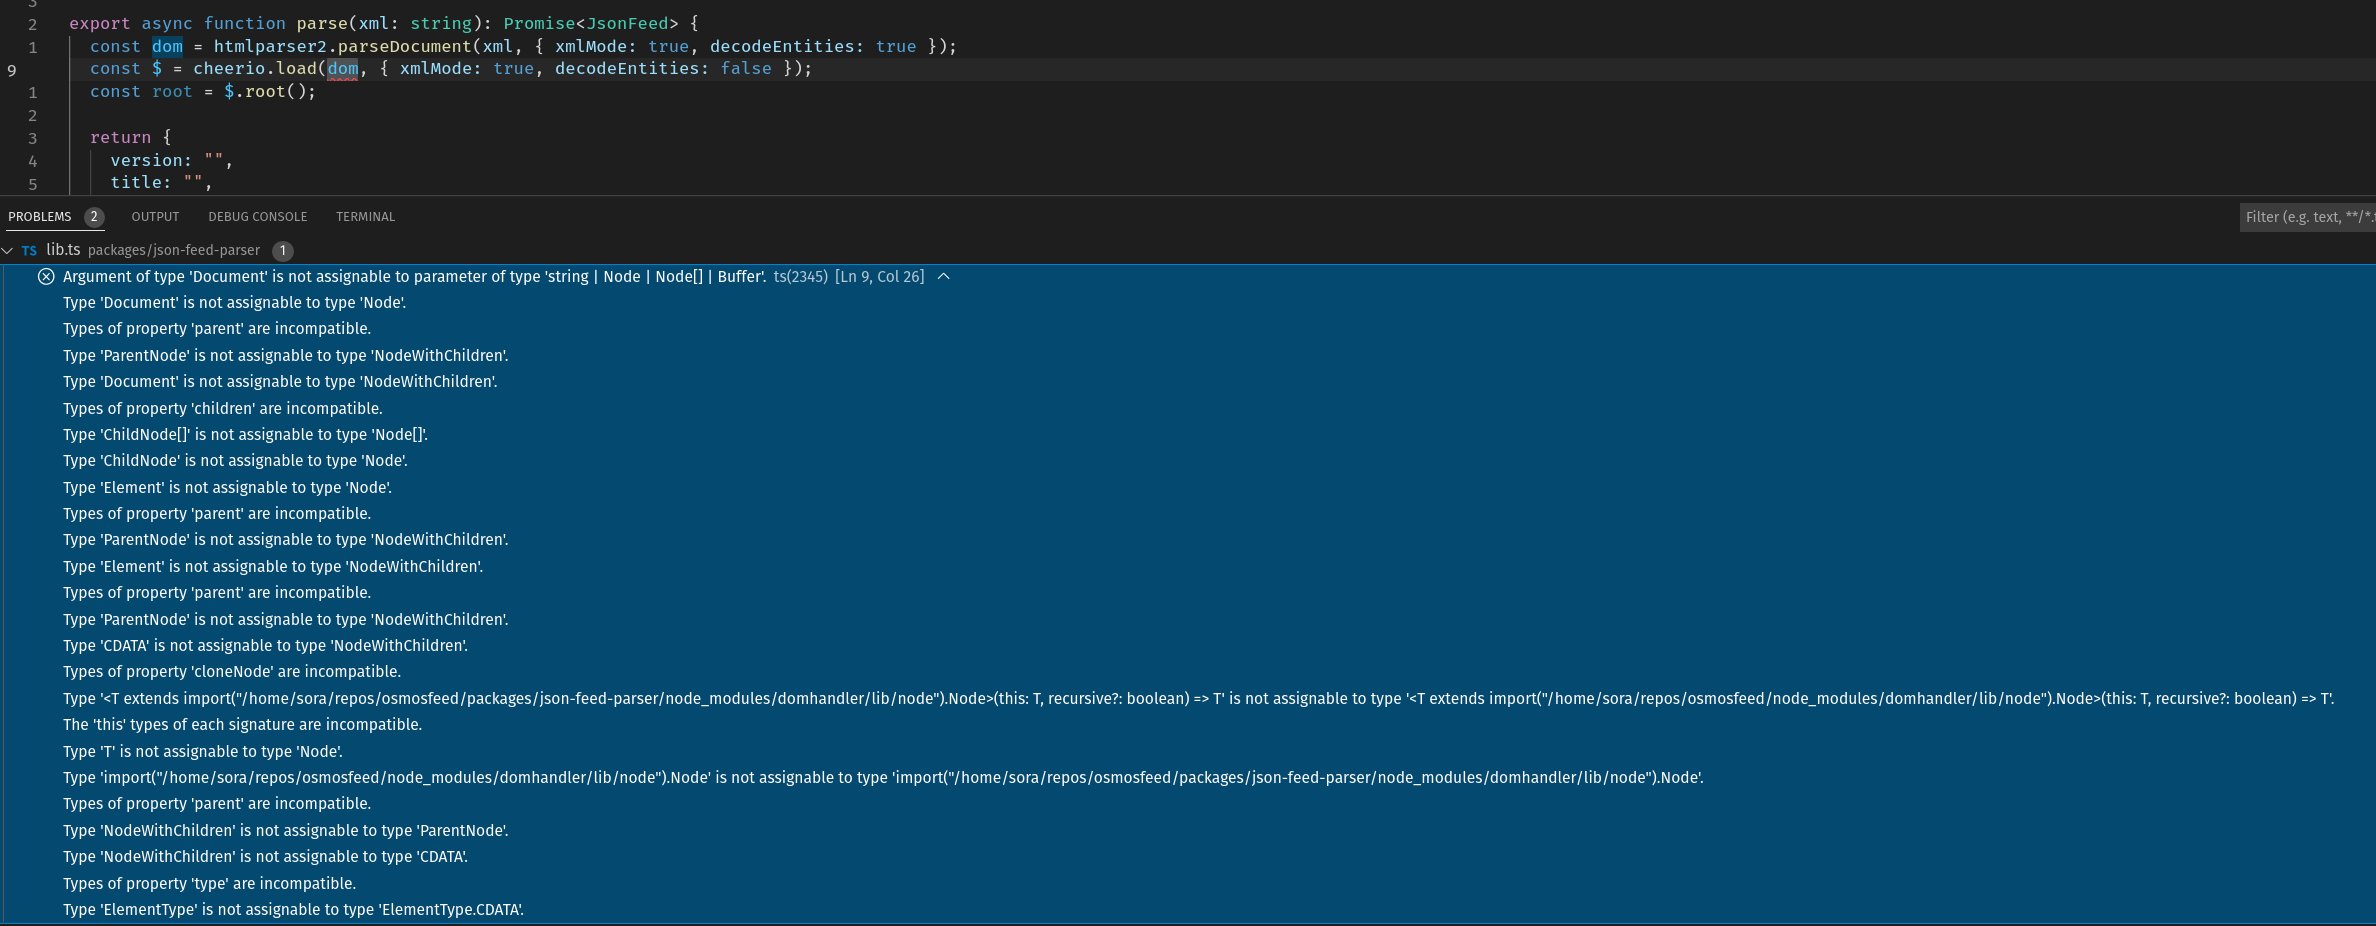Click the error count badge next to packages/json-feed-parser
Screen dimensions: 2376x926
pos(281,252)
